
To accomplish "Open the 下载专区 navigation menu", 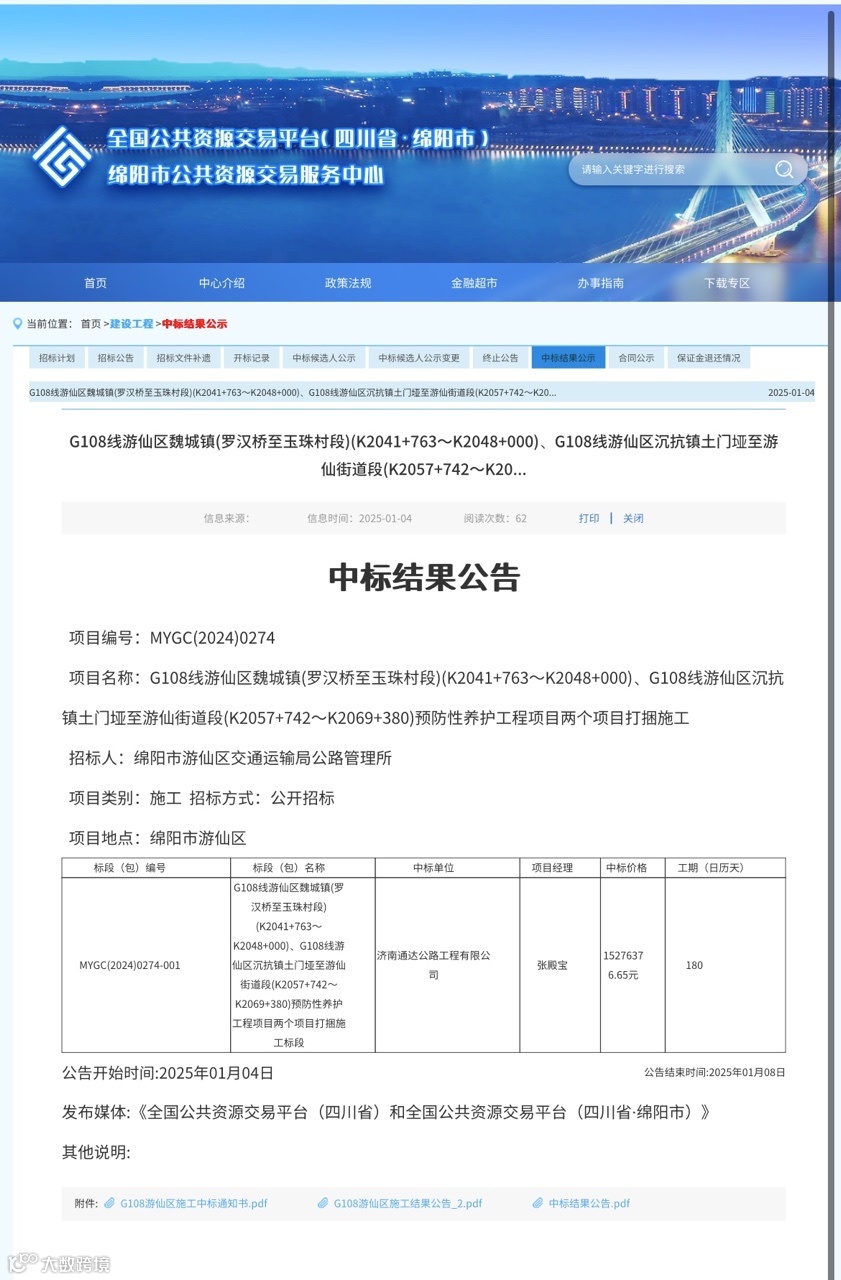I will pyautogui.click(x=727, y=283).
